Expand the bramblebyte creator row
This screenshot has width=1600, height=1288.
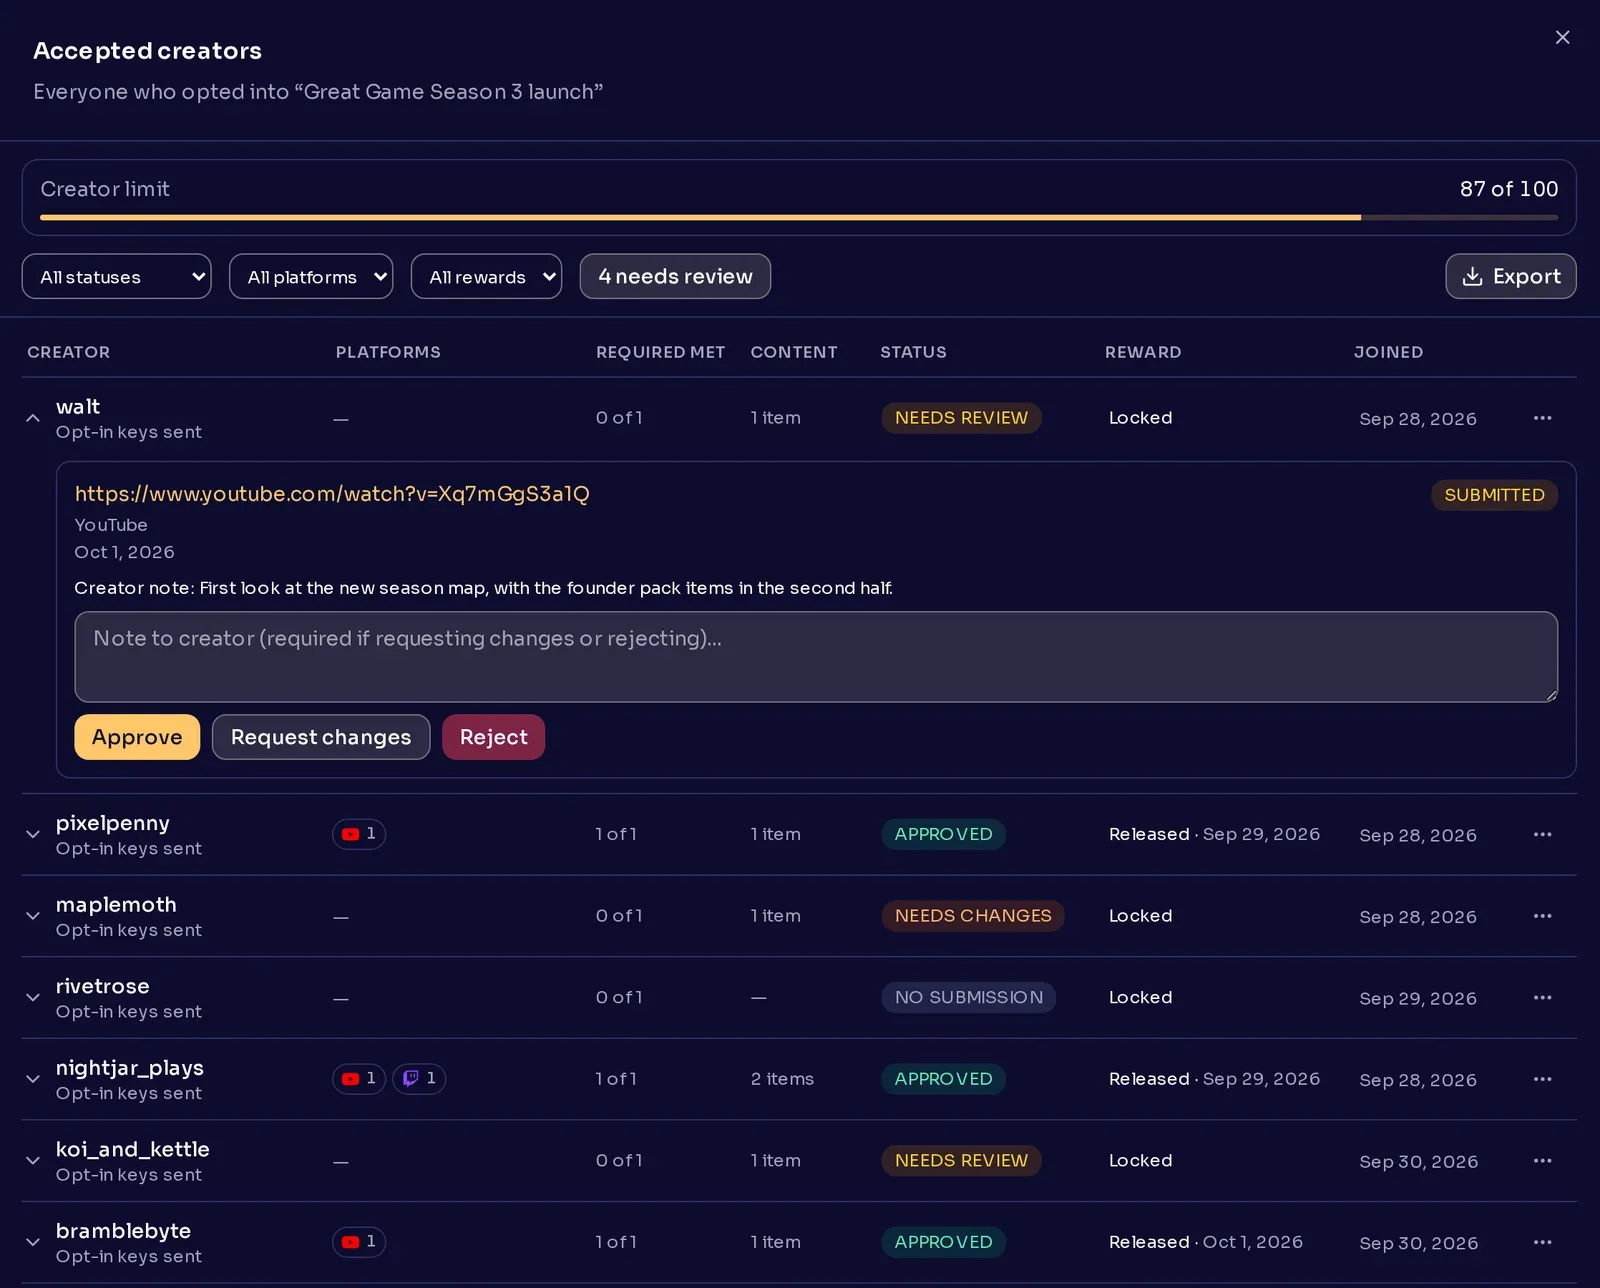33,1242
